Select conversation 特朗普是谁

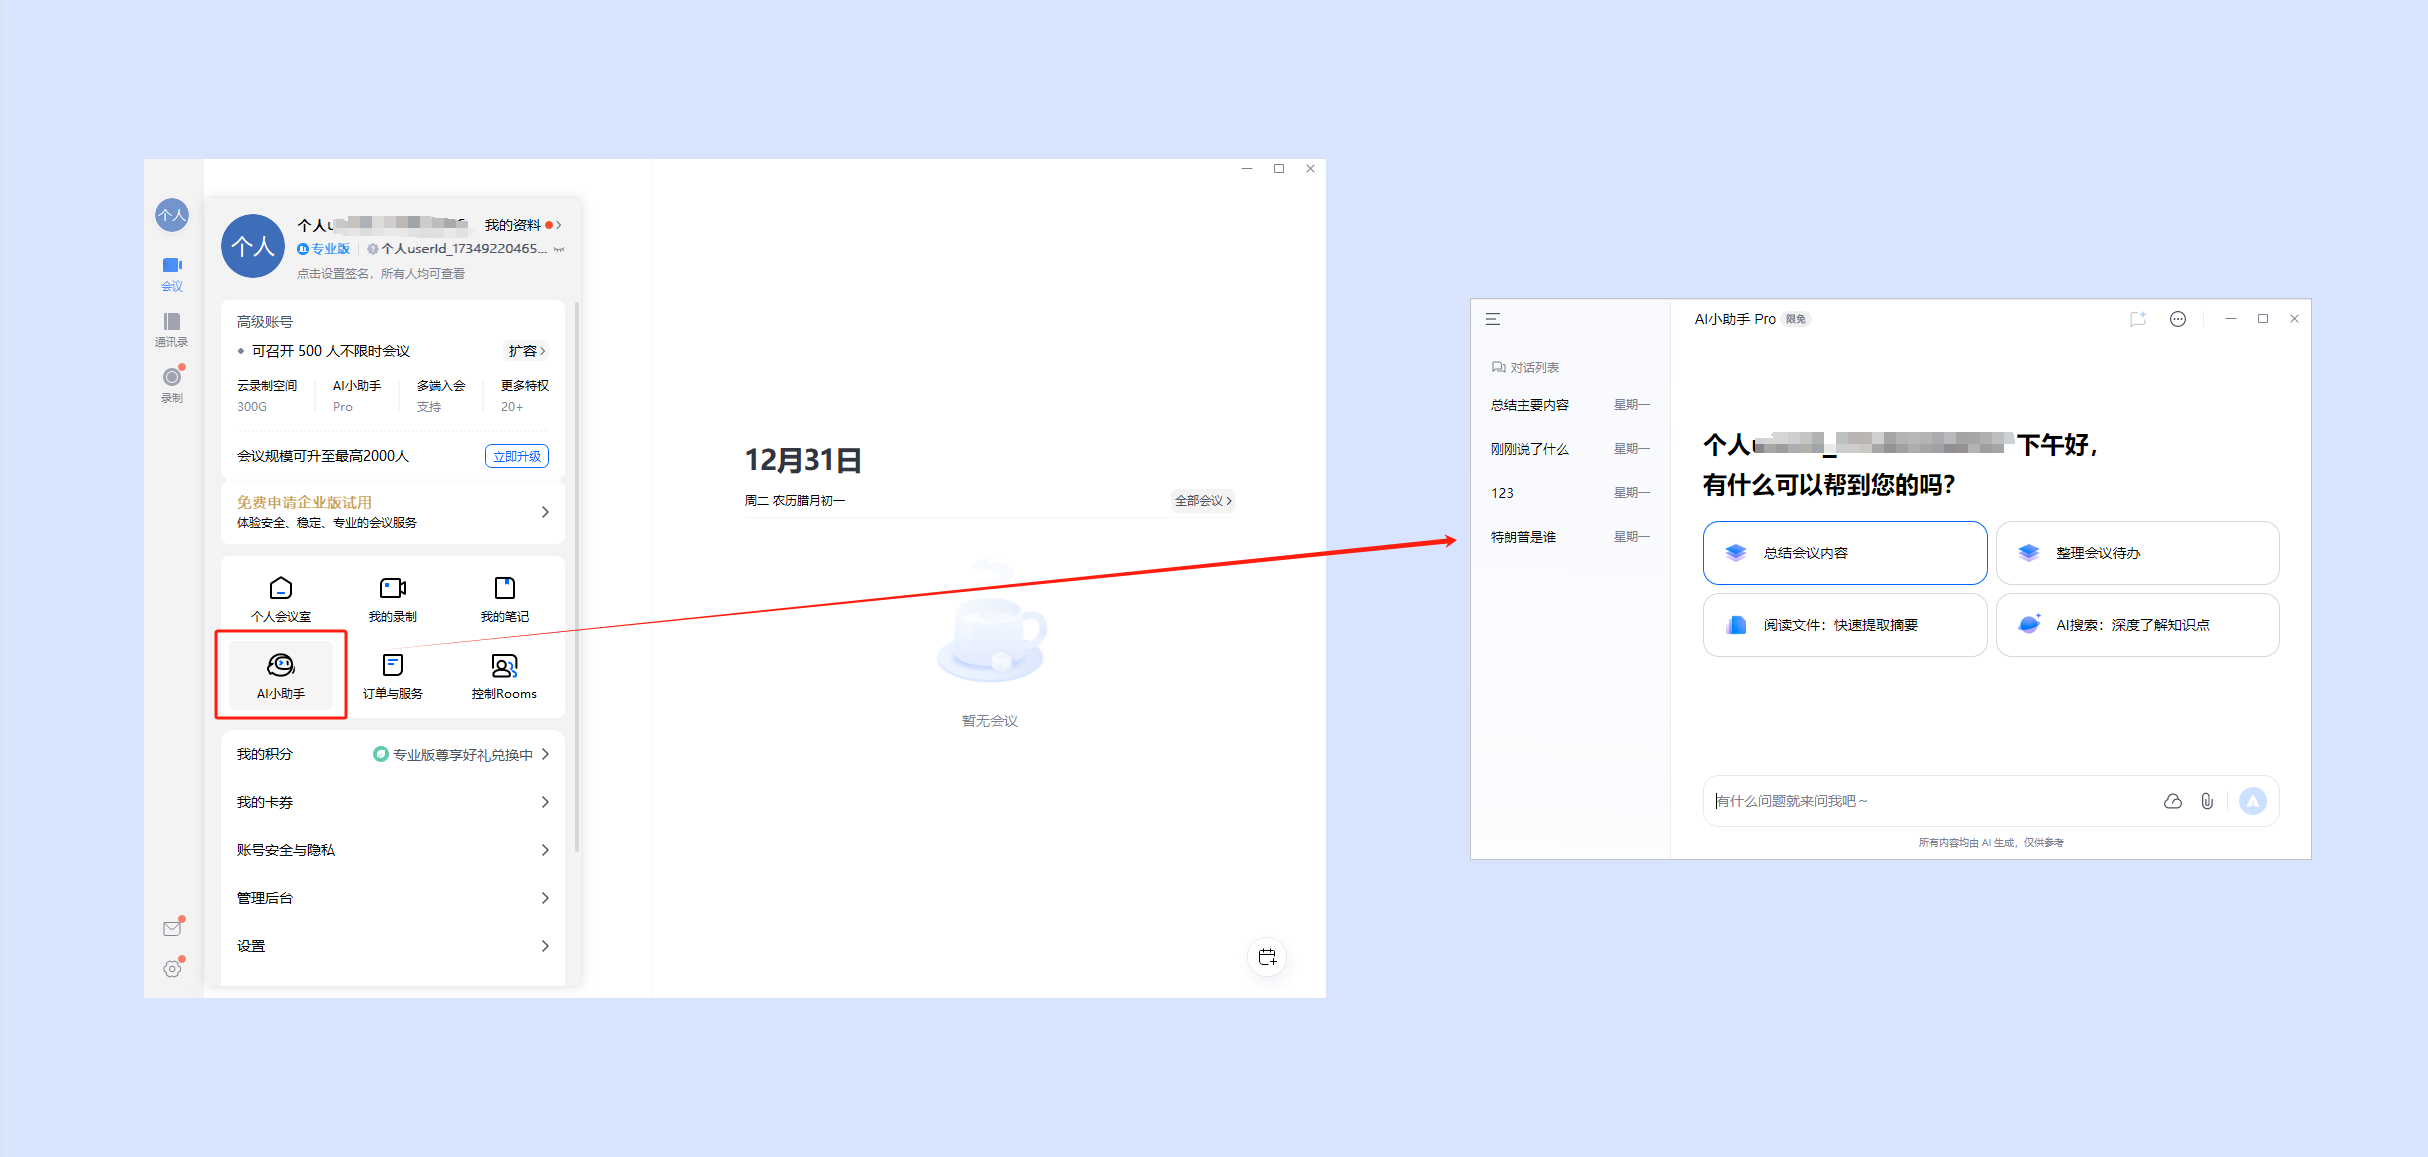click(x=1570, y=537)
